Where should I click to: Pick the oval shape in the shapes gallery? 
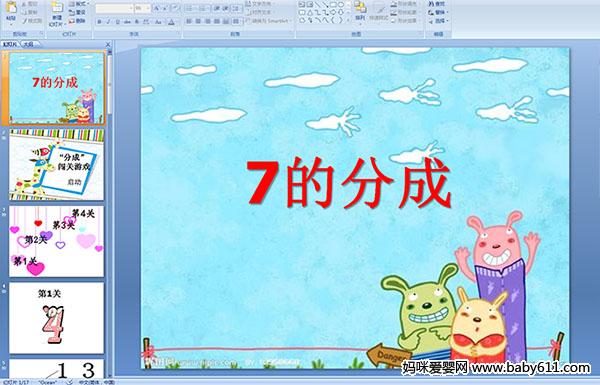click(x=341, y=5)
